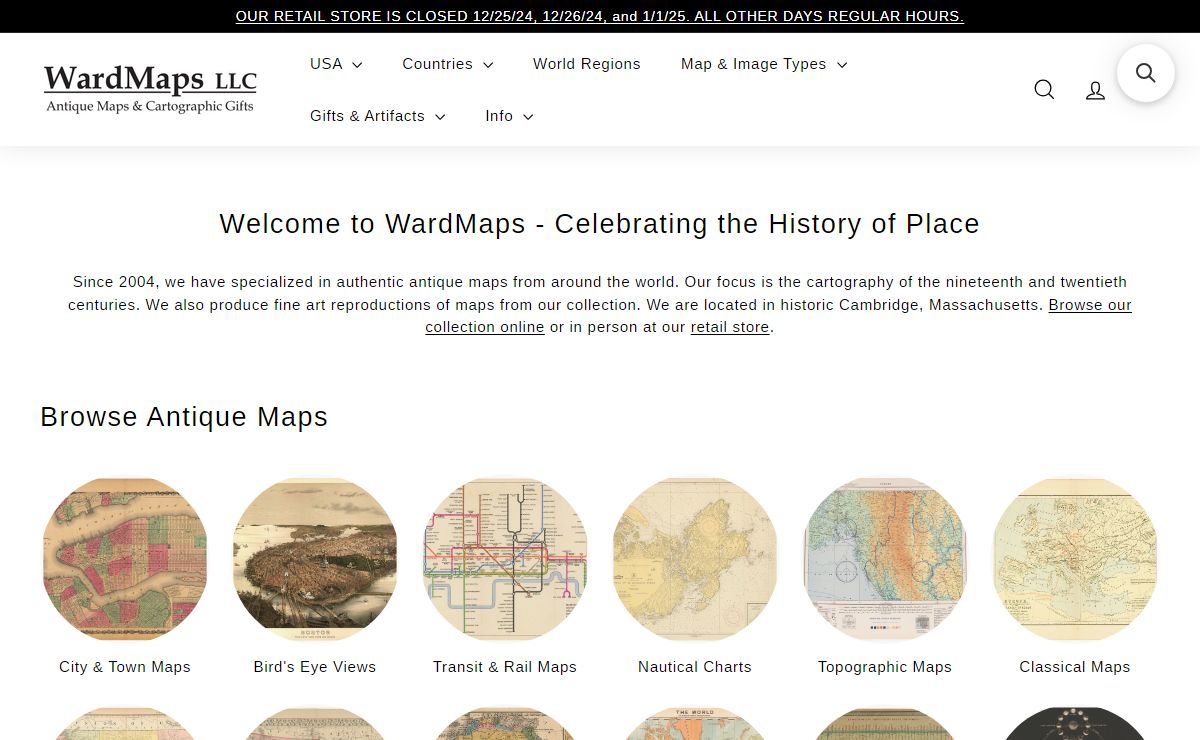Image resolution: width=1200 pixels, height=740 pixels.
Task: Click the 'Browse Antique Maps' heading
Action: (184, 417)
